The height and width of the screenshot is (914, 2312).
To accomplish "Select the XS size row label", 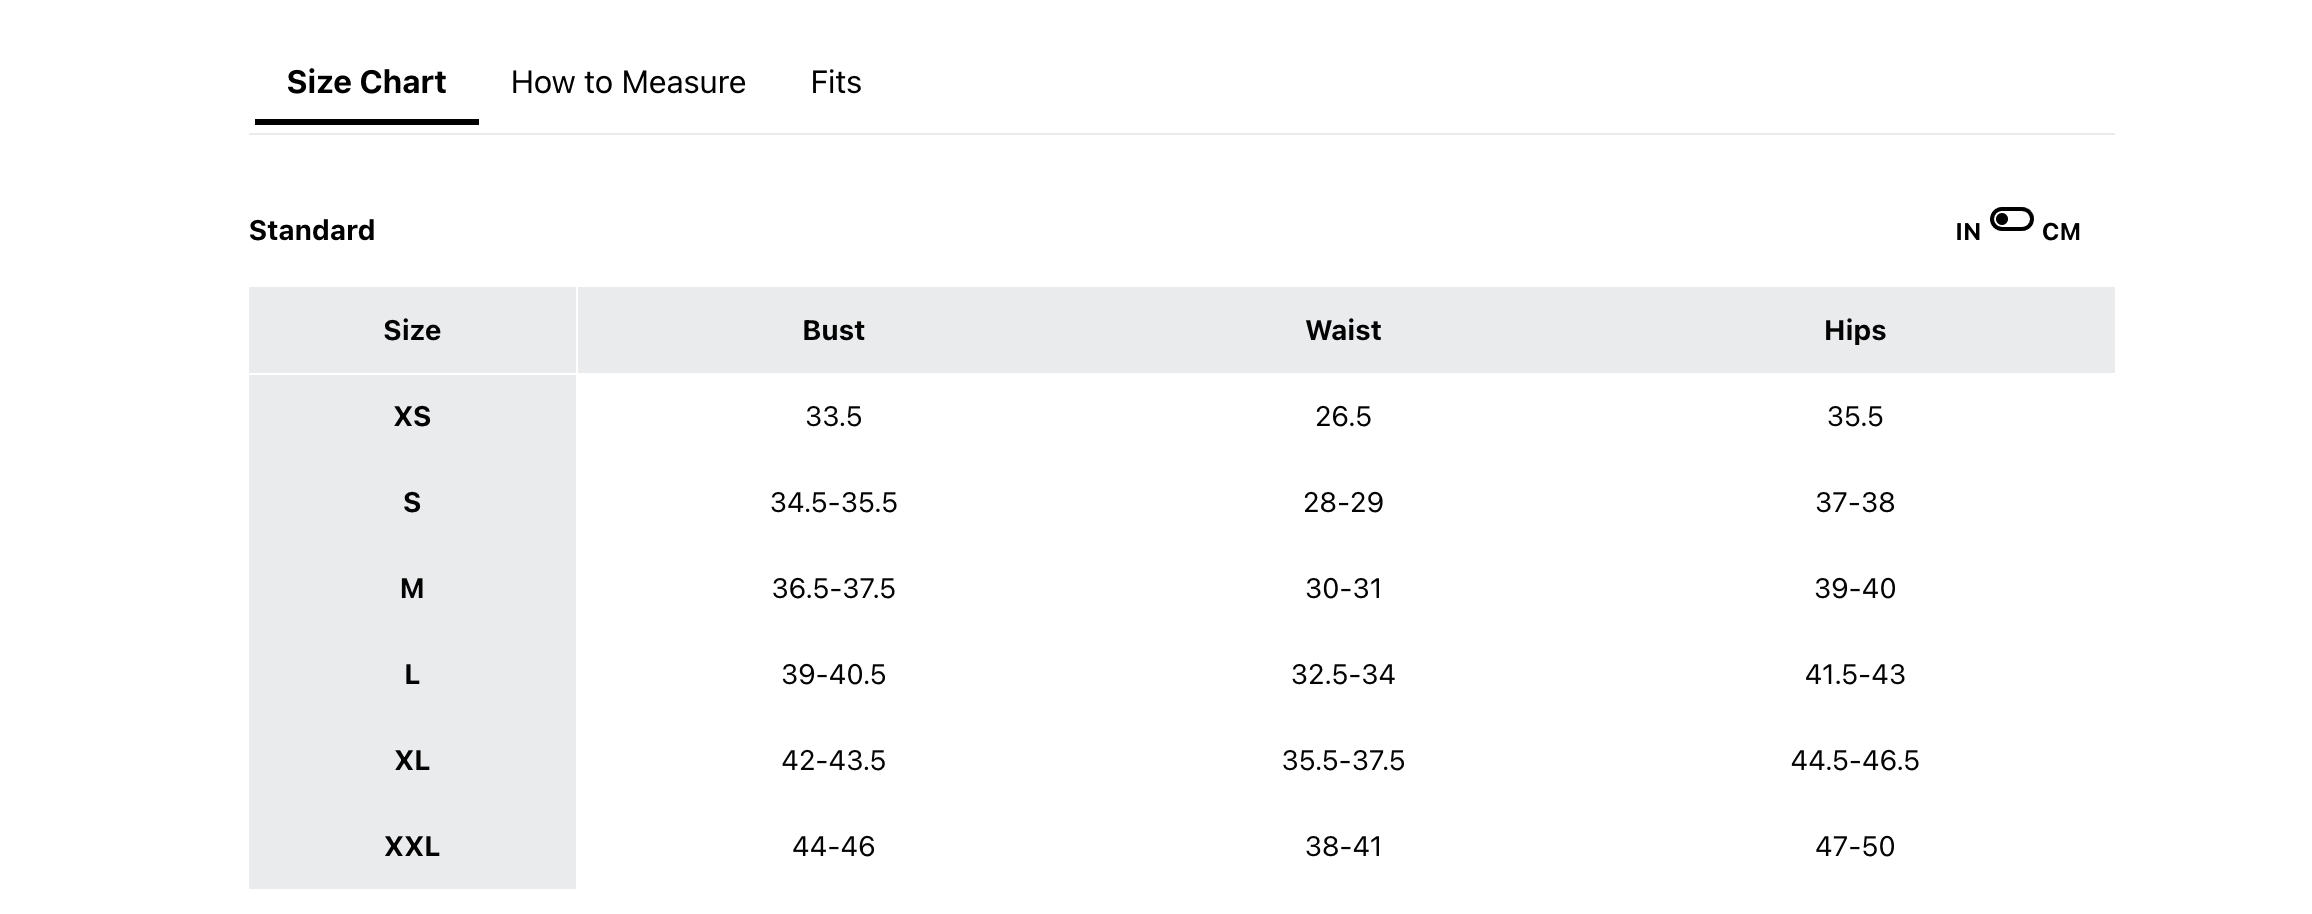I will [x=412, y=417].
